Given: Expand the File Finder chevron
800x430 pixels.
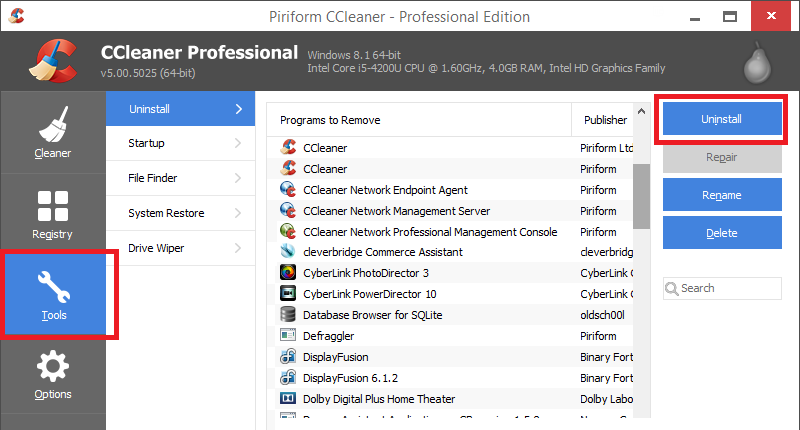Looking at the screenshot, I should (x=238, y=178).
